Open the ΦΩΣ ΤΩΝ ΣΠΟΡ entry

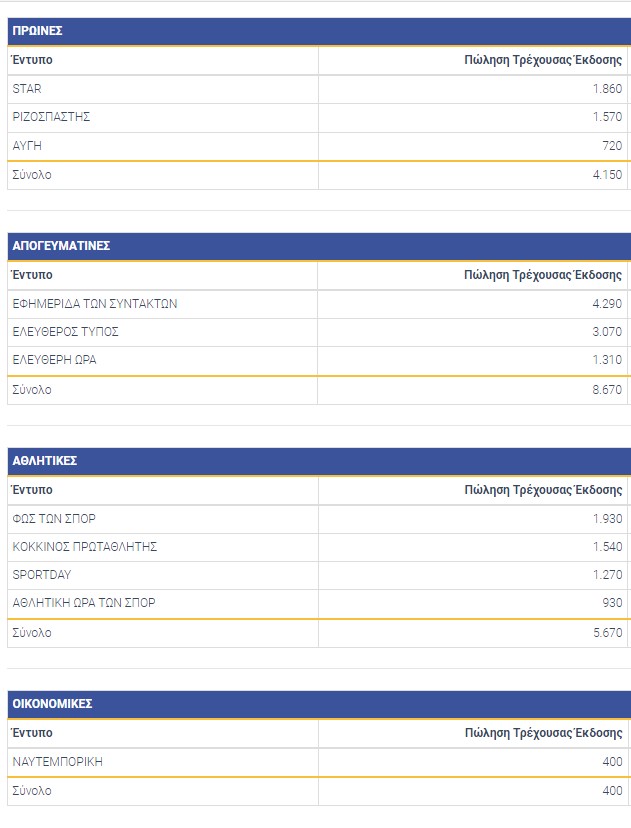(x=54, y=519)
